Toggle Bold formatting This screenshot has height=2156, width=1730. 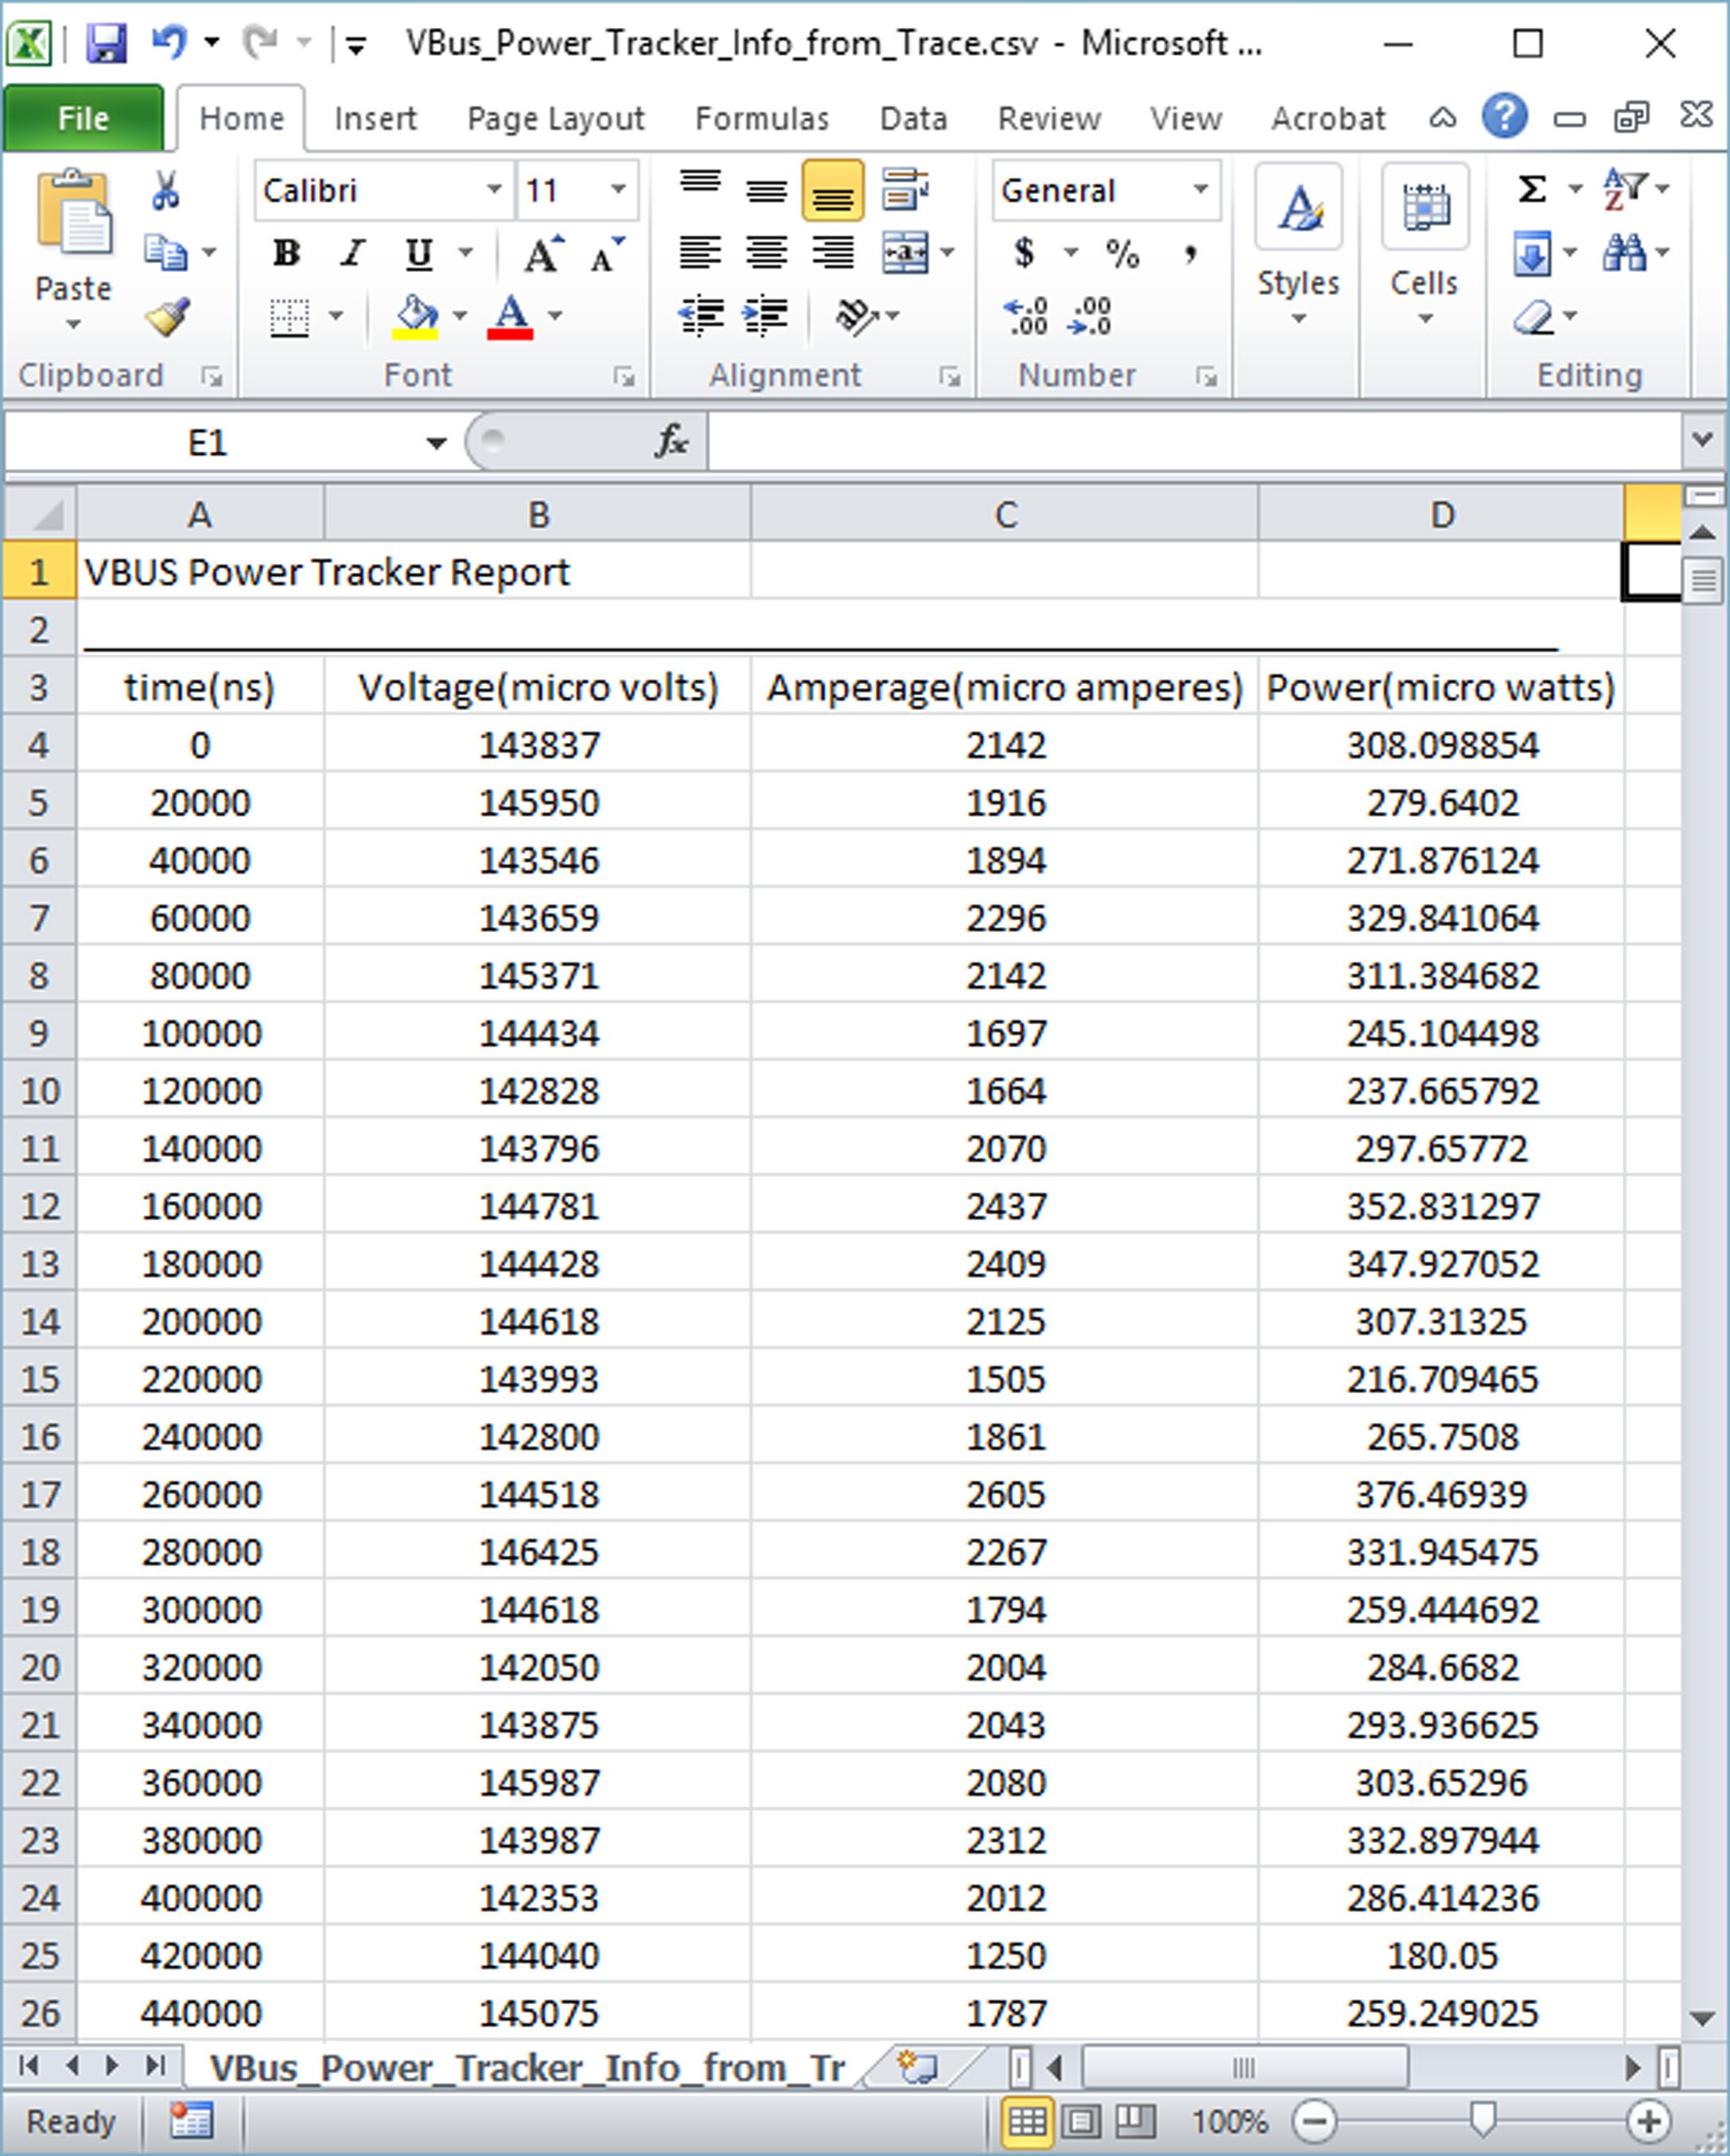[x=286, y=253]
